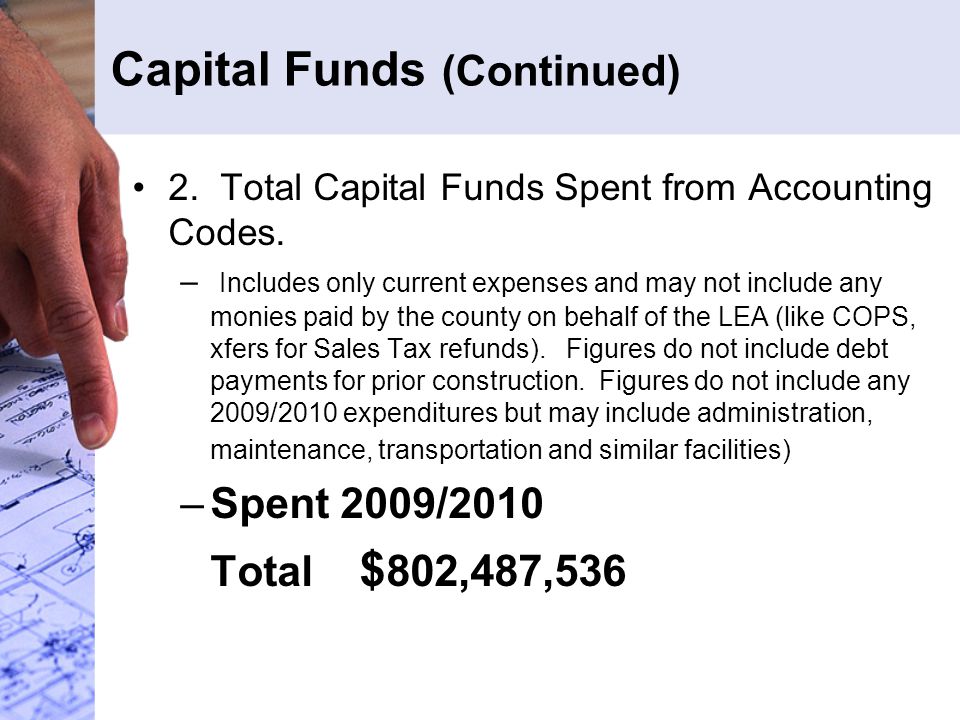The width and height of the screenshot is (960, 720).
Task: Click the phrase "Figures do not include debt"
Action: click(727, 349)
